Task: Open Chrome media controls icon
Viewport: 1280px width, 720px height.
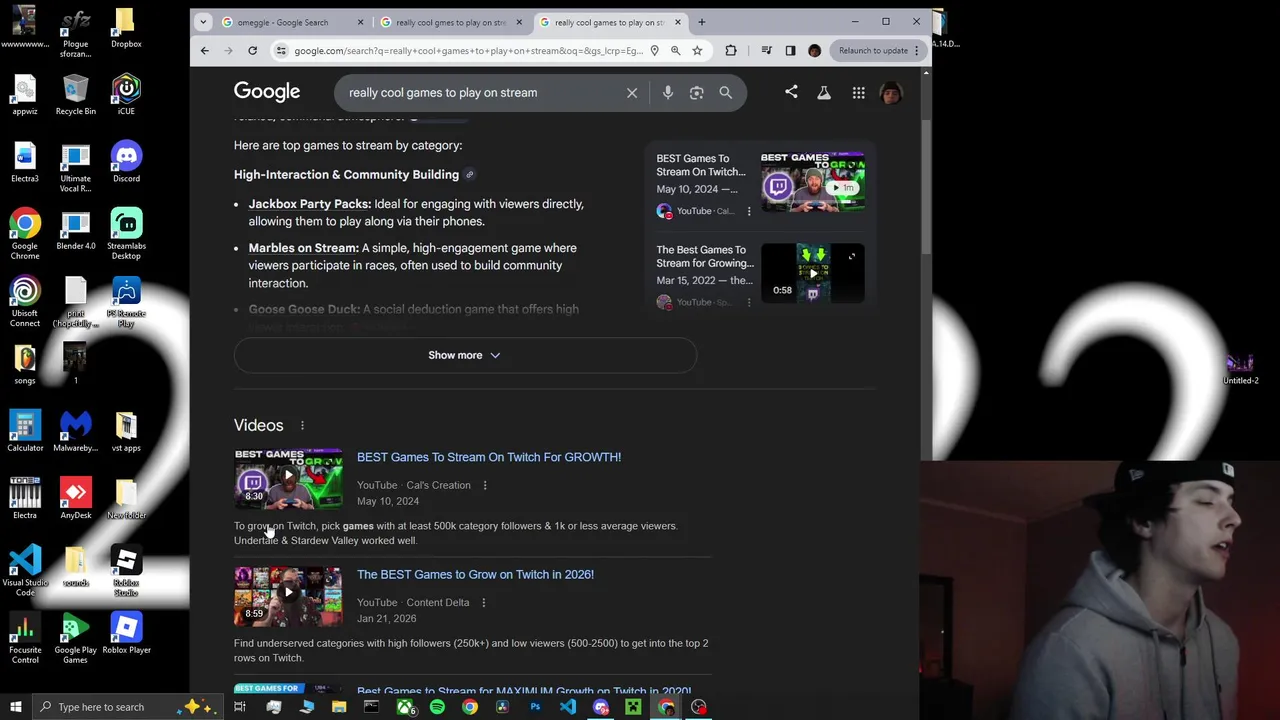Action: click(x=766, y=50)
